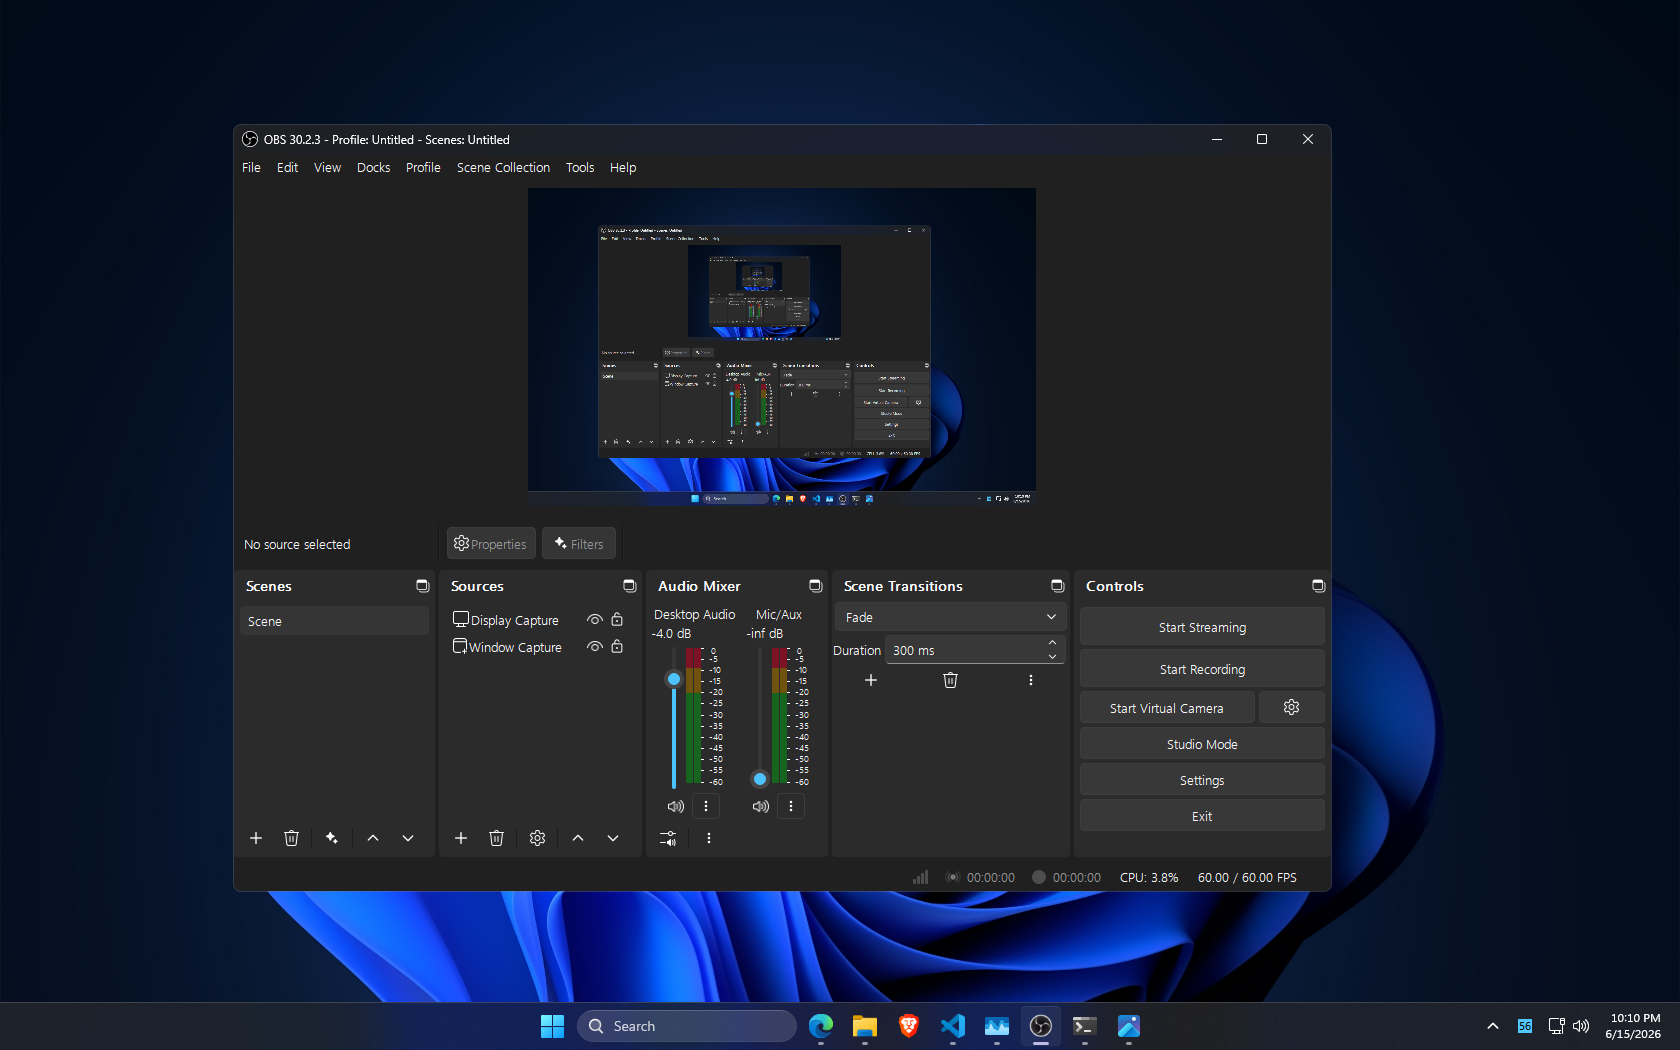Hide the Display Capture source
1680x1050 pixels.
click(x=595, y=620)
